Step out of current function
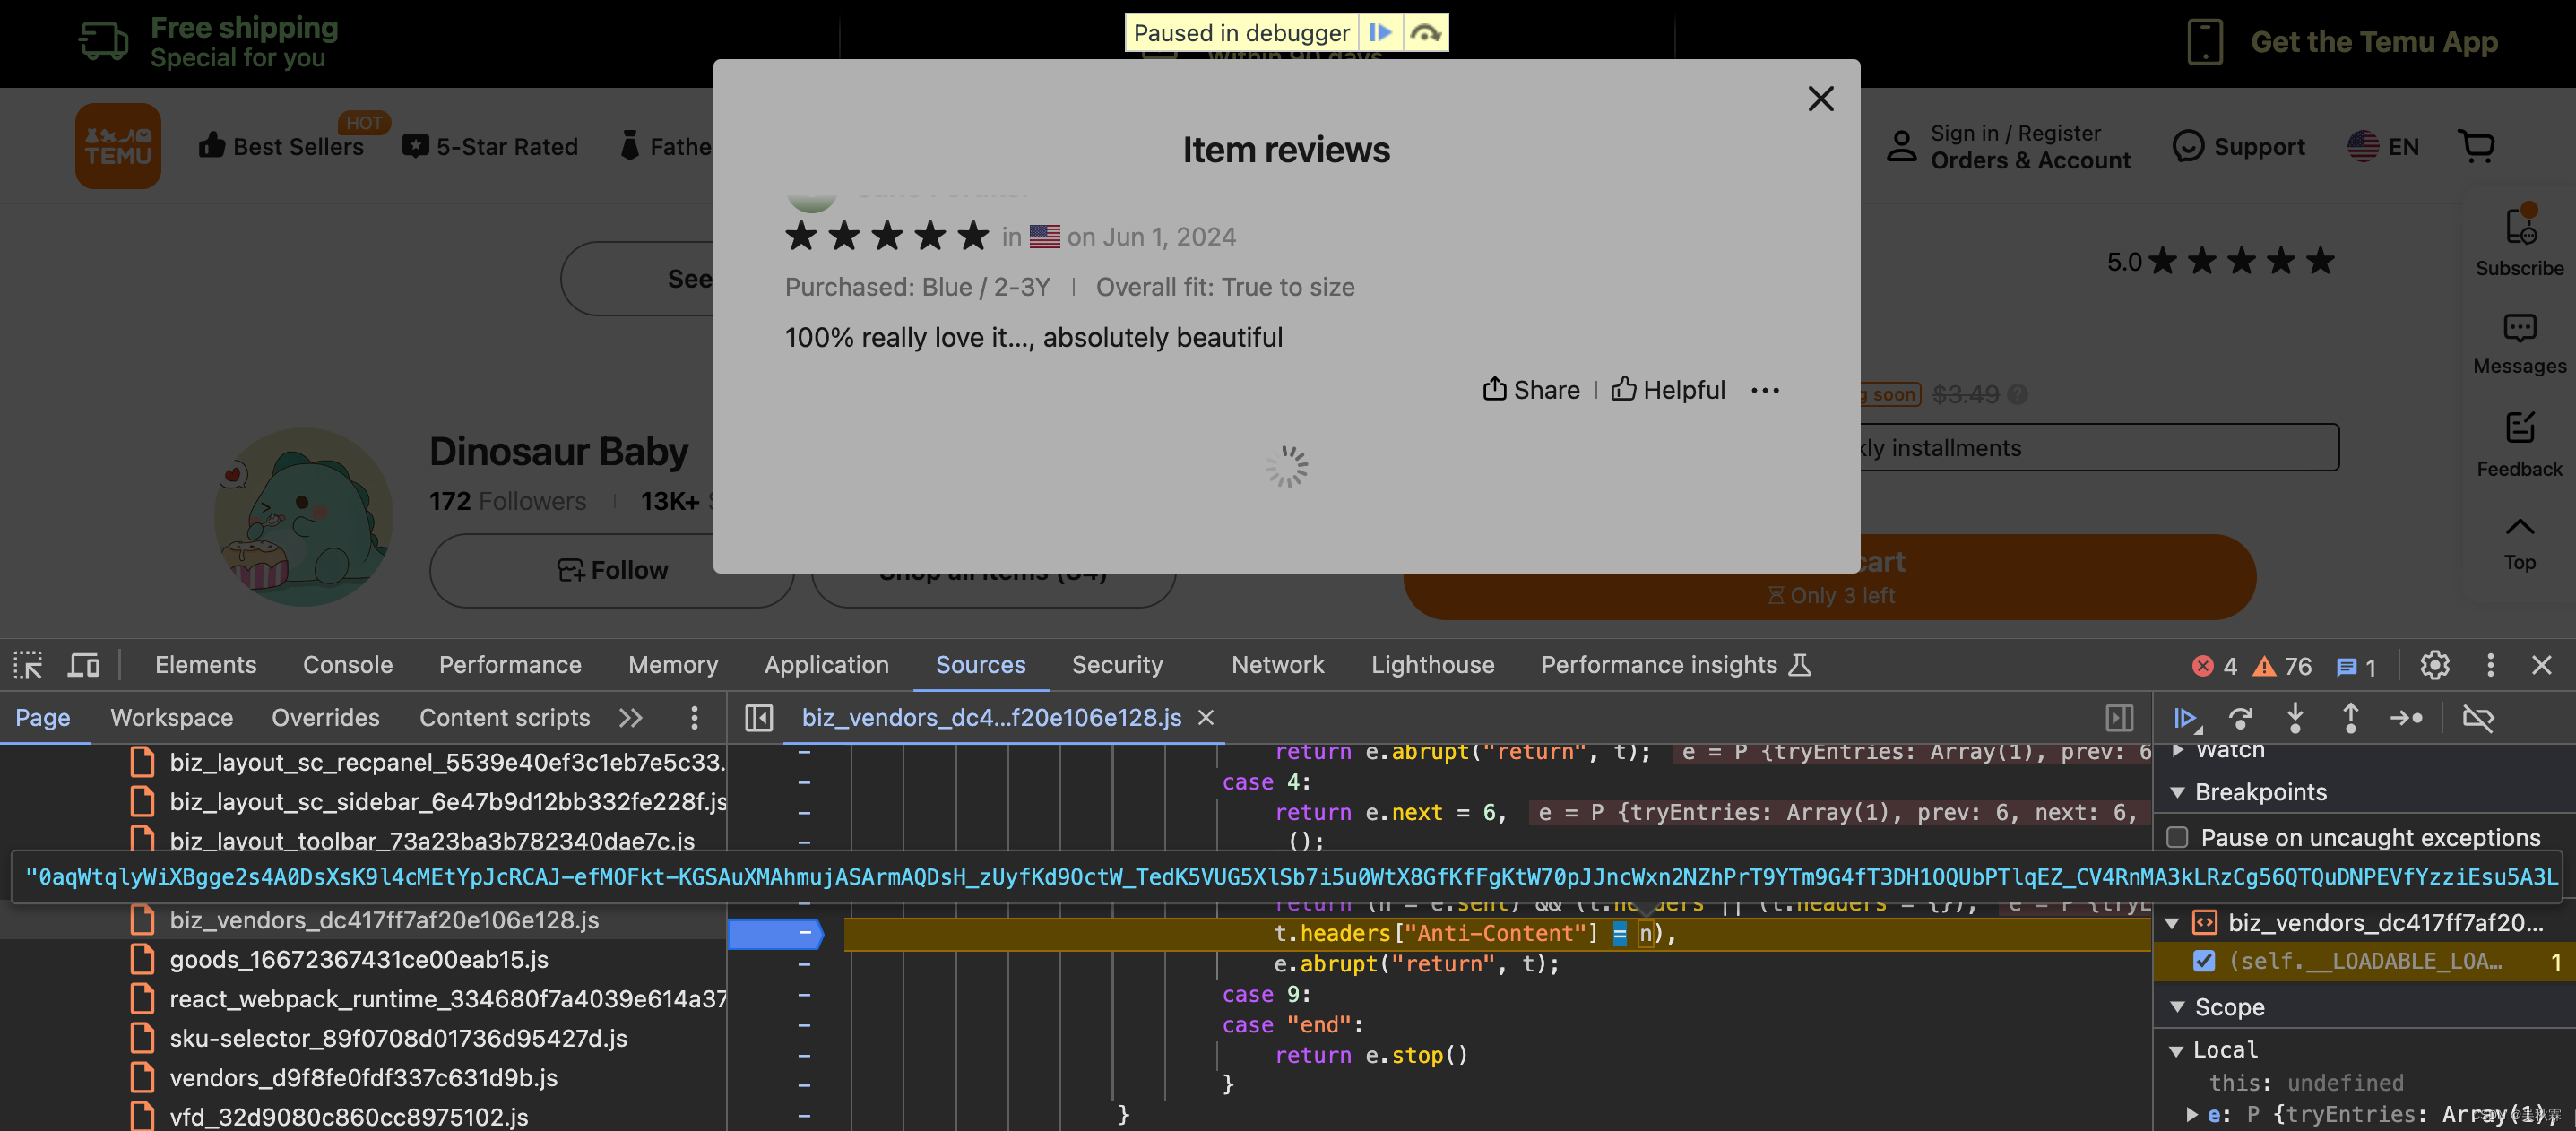 point(2350,718)
